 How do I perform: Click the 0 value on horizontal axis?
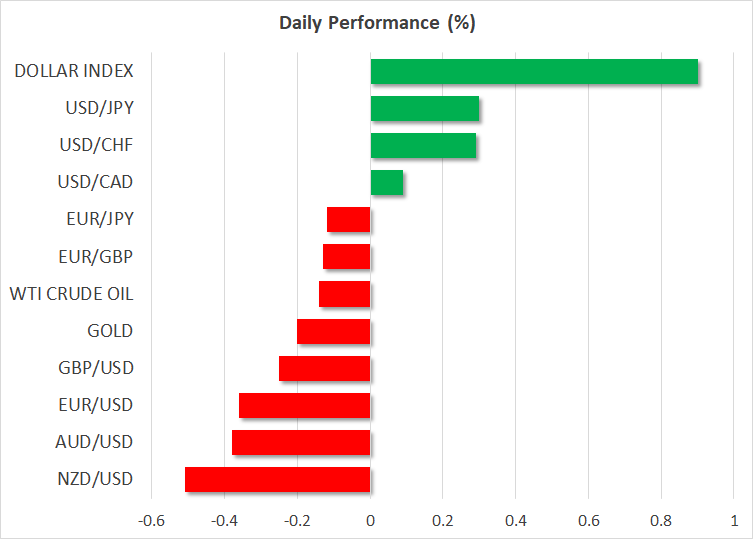tap(370, 521)
